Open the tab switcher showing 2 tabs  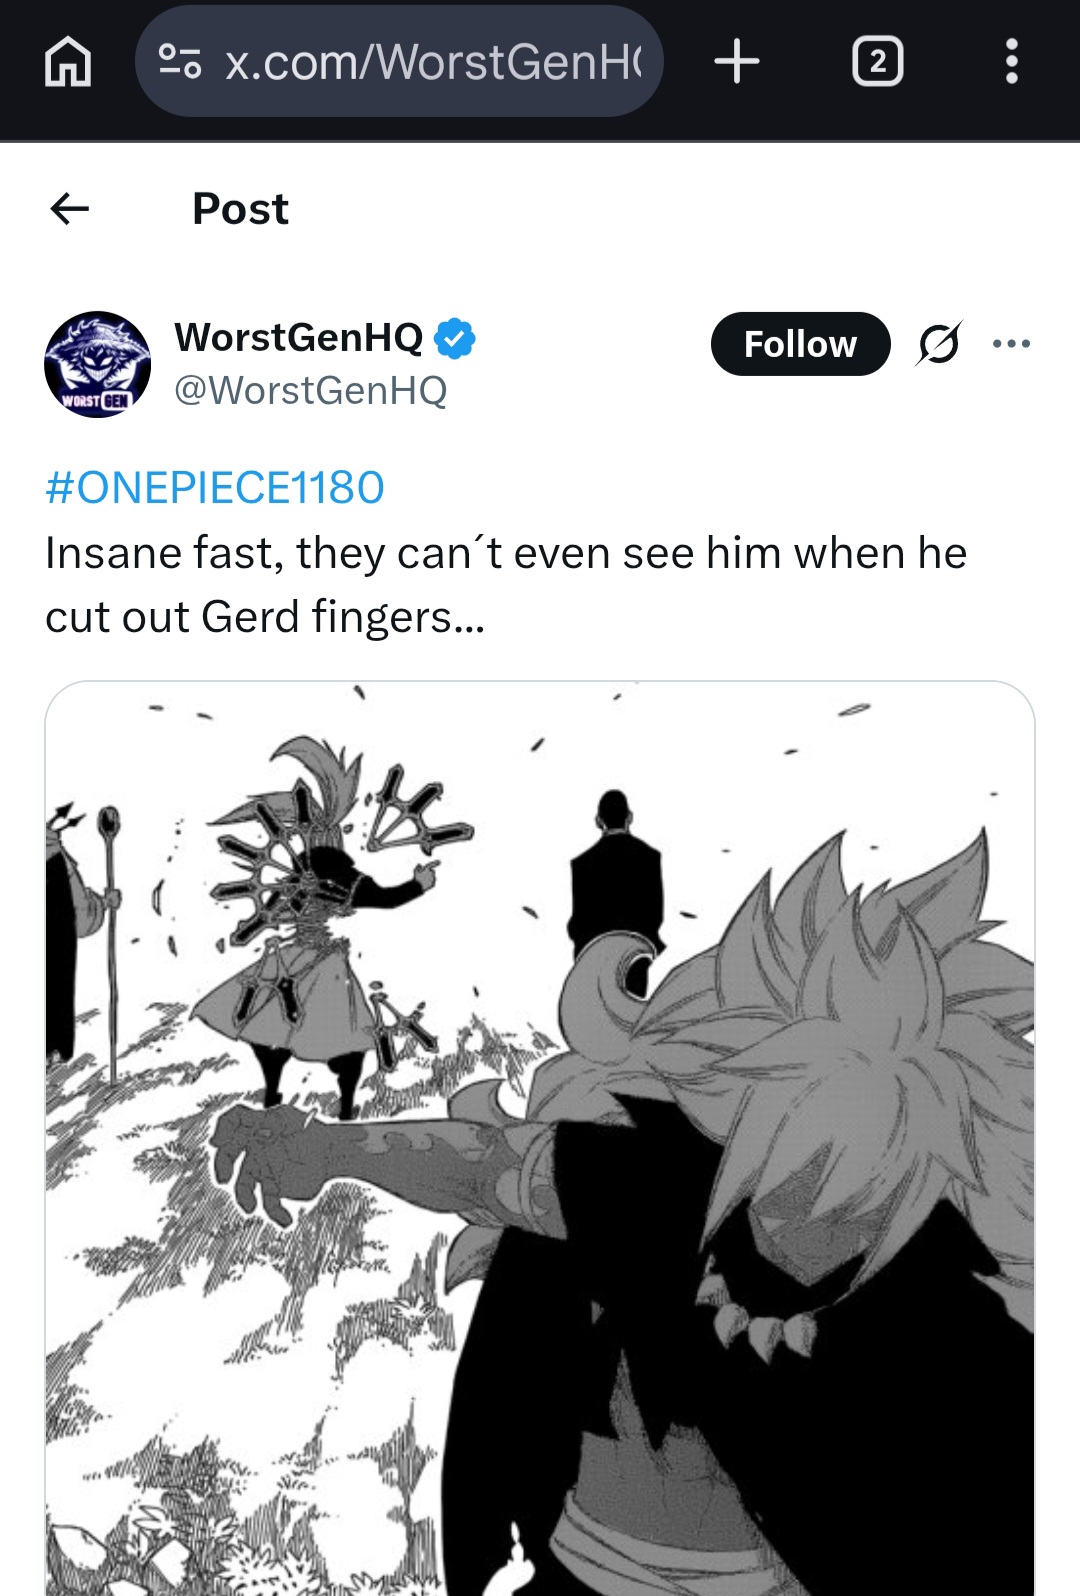[877, 61]
